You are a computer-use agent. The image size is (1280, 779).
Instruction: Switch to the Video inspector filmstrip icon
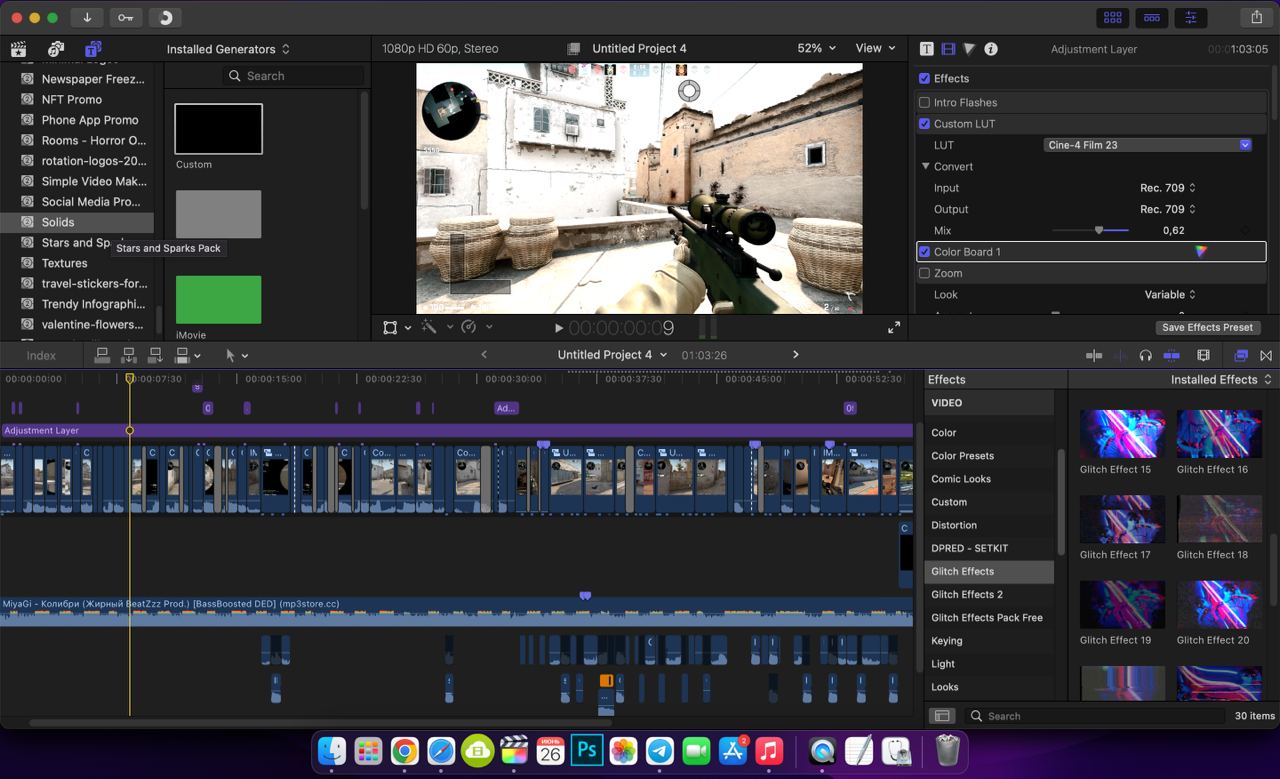coord(948,49)
